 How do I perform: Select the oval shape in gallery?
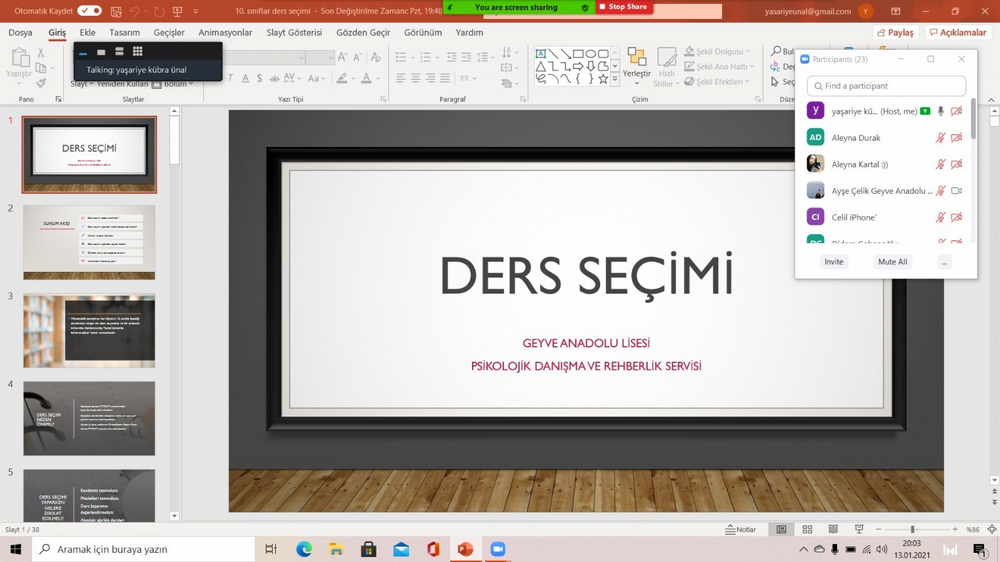pos(591,54)
